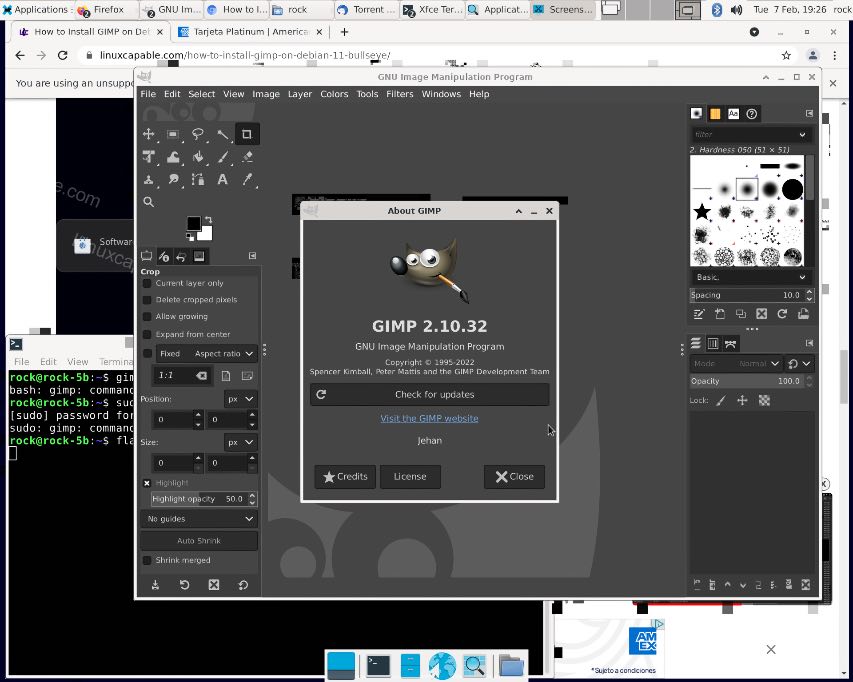Open the Channels tab
The width and height of the screenshot is (853, 682).
[x=713, y=344]
